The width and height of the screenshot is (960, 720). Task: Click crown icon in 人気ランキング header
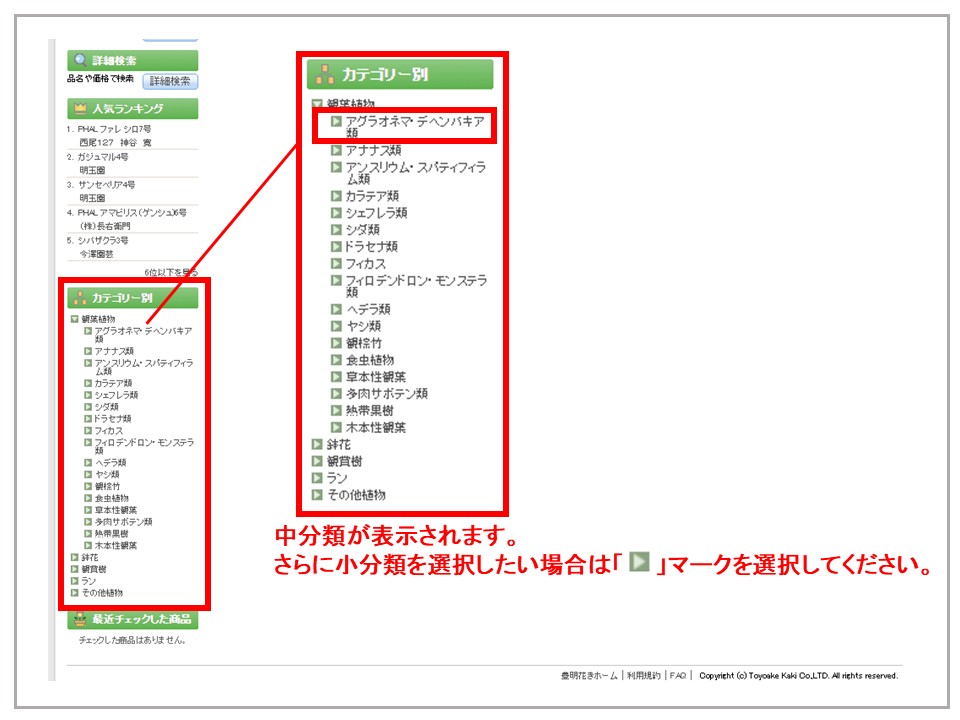(x=80, y=108)
